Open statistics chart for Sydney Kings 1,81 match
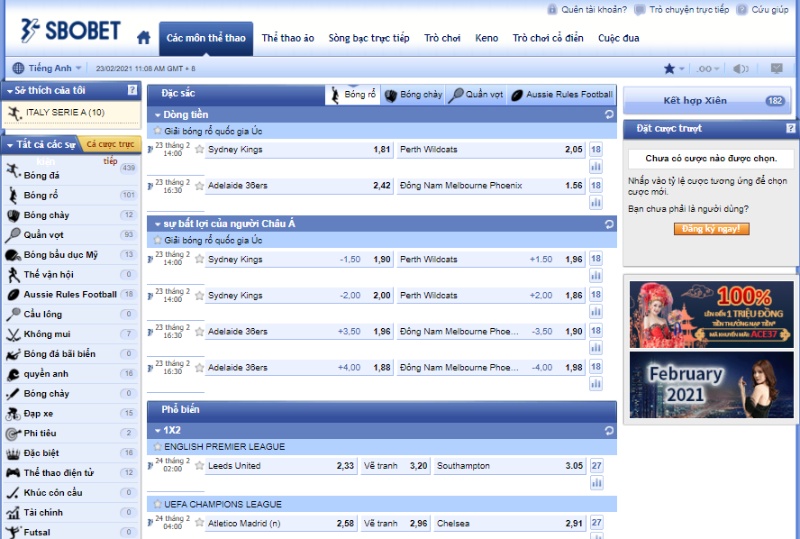 tap(596, 166)
